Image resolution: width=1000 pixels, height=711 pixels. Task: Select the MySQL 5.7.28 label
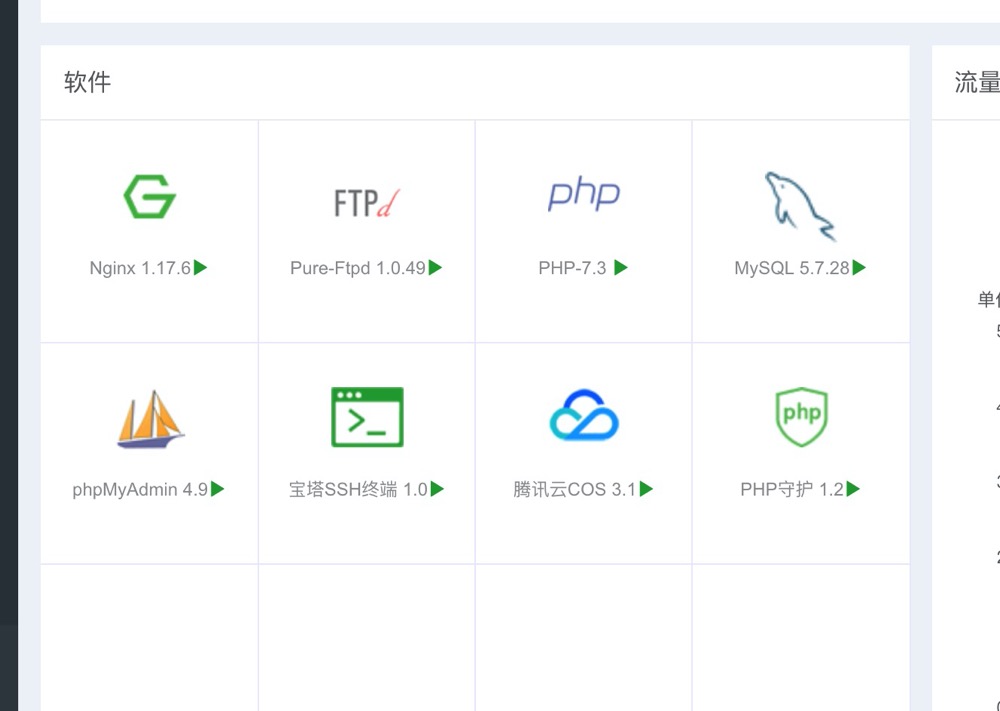coord(792,268)
